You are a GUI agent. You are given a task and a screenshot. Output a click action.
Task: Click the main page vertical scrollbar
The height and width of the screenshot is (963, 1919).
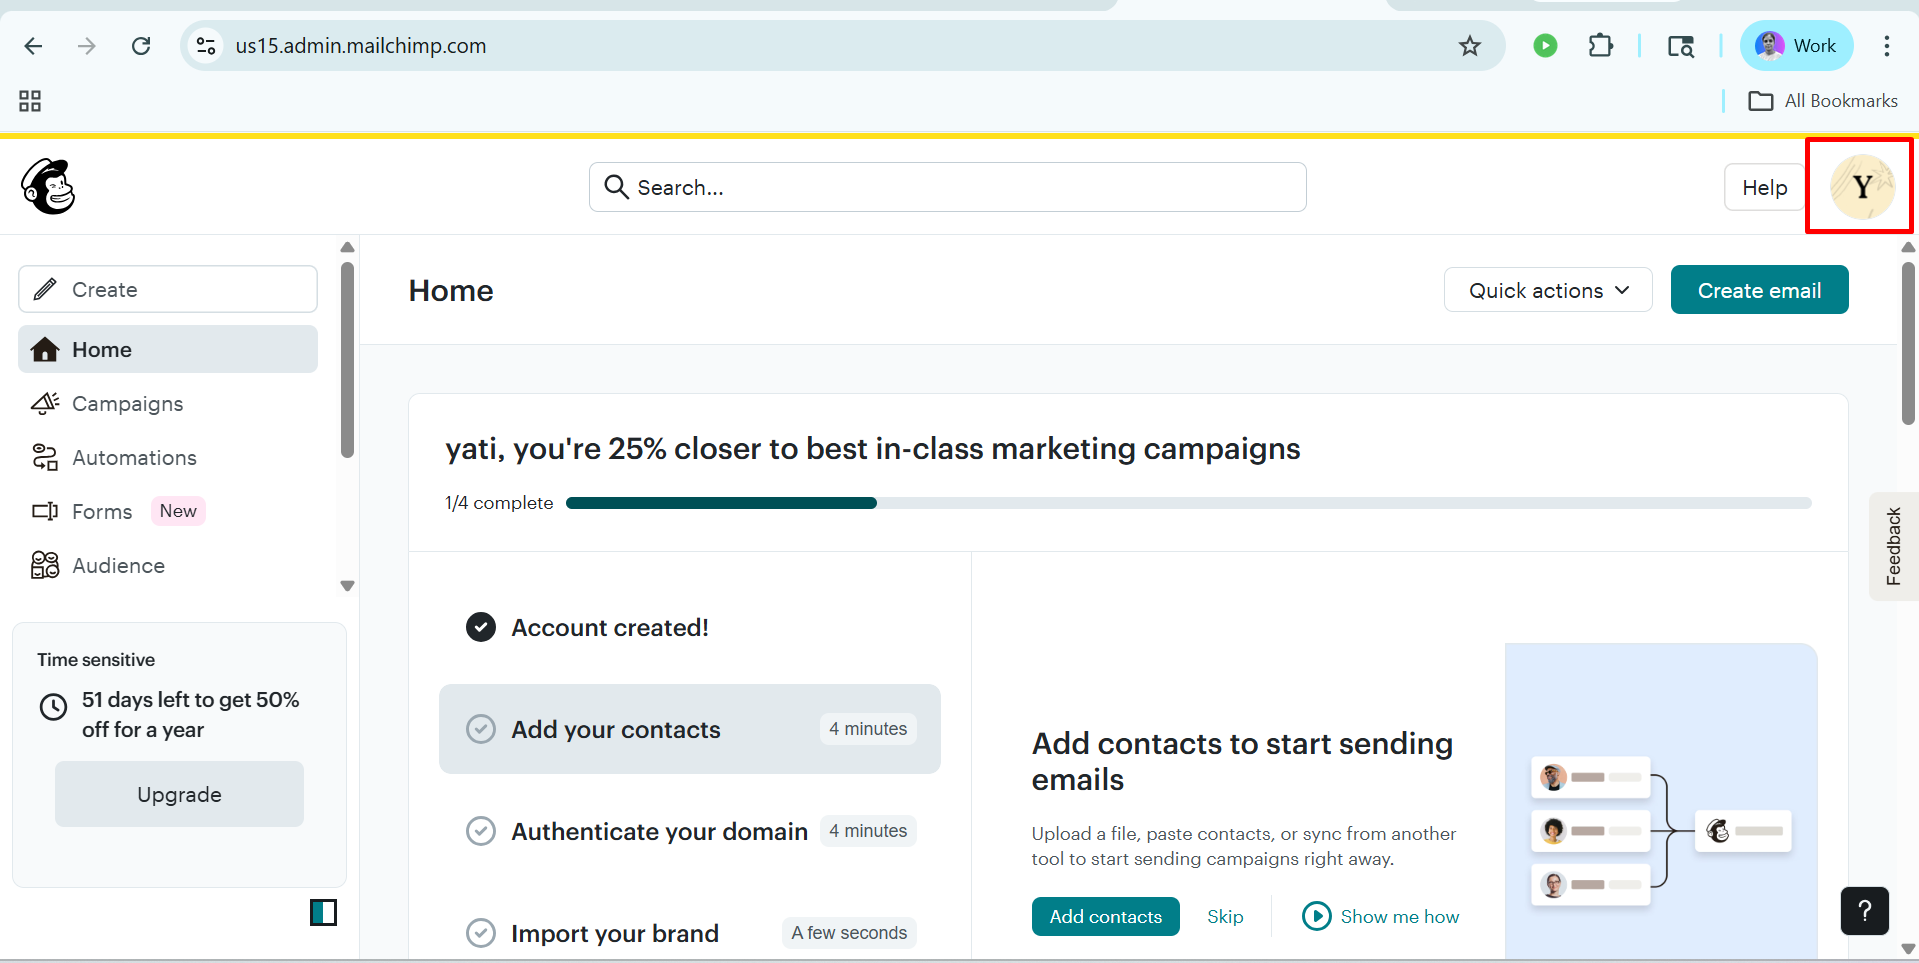(x=1908, y=343)
